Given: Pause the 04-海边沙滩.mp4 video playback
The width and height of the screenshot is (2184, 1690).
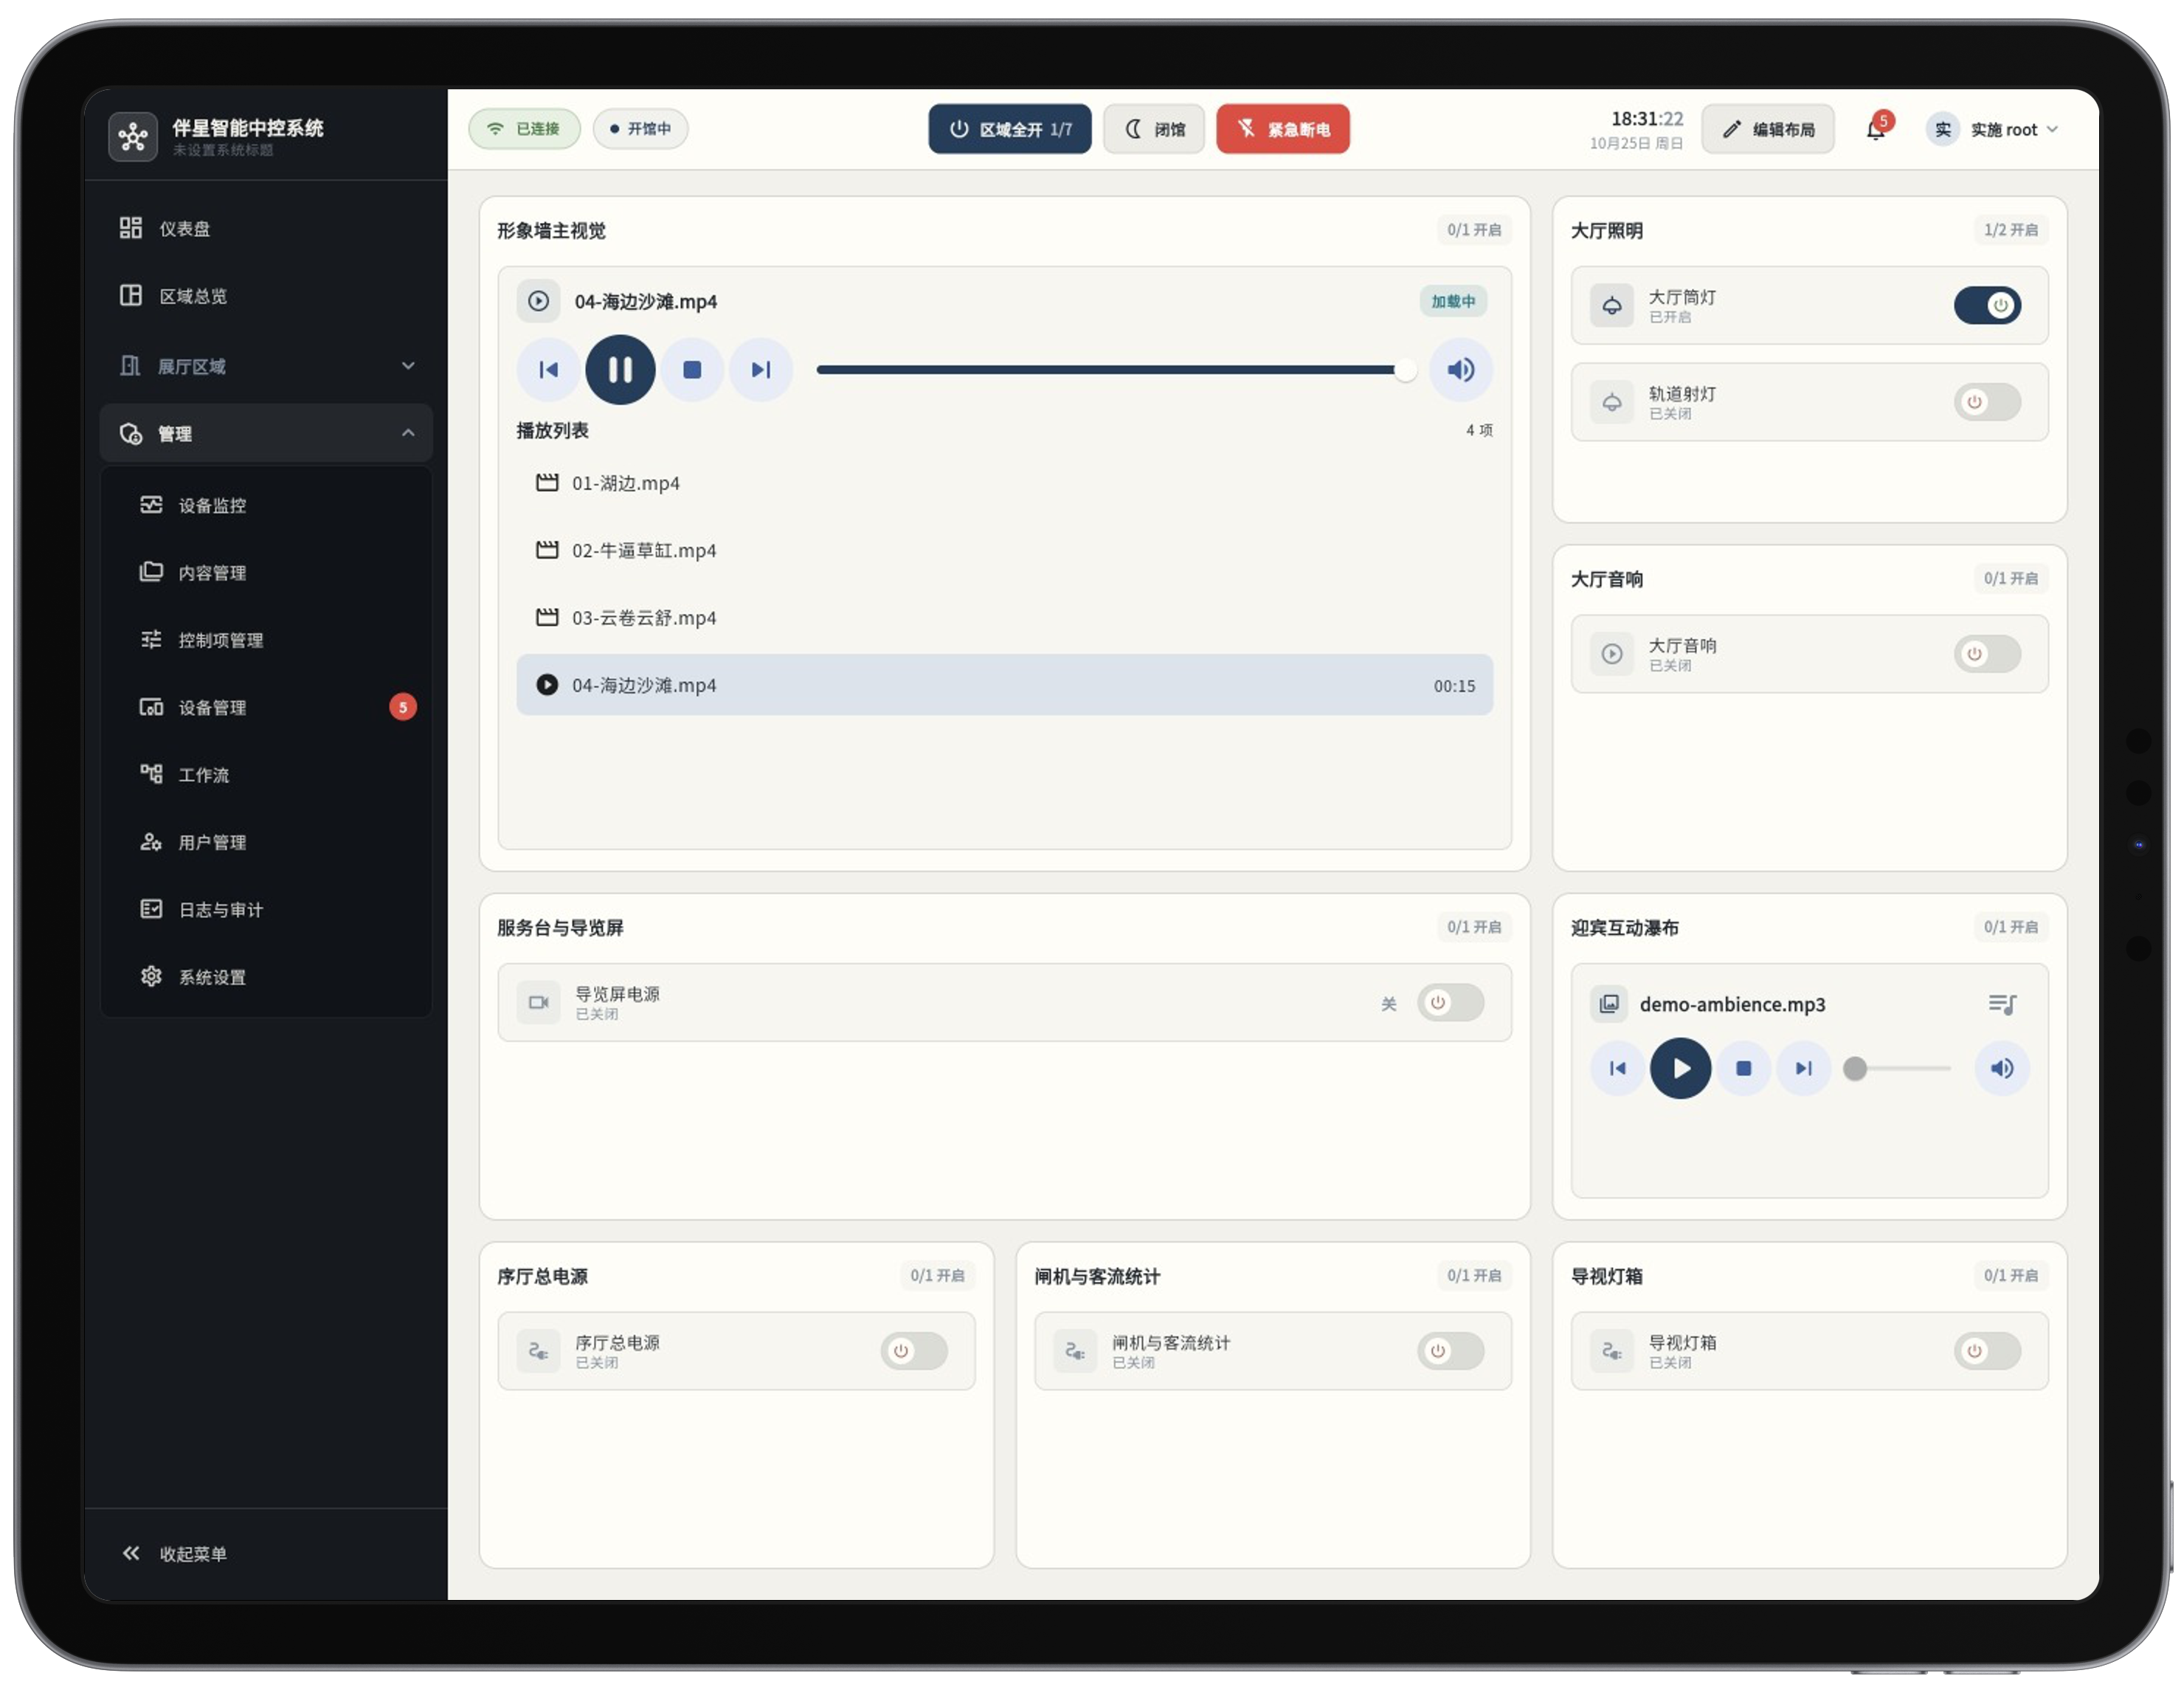Looking at the screenshot, I should (x=620, y=370).
